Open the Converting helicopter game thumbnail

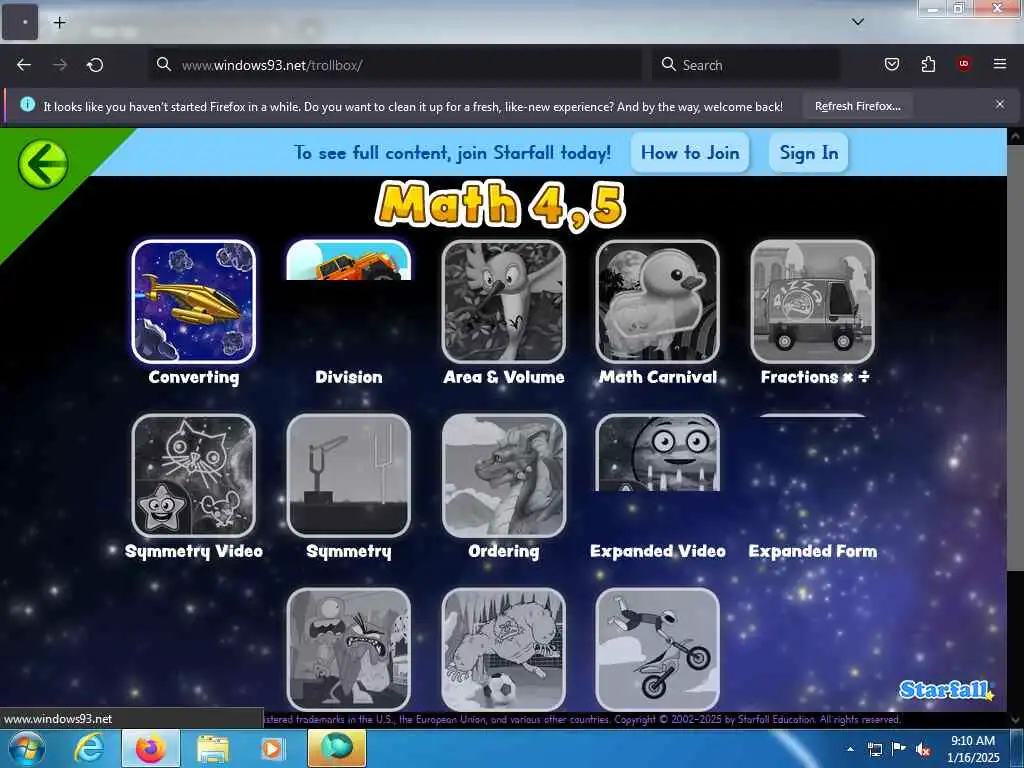coord(193,301)
